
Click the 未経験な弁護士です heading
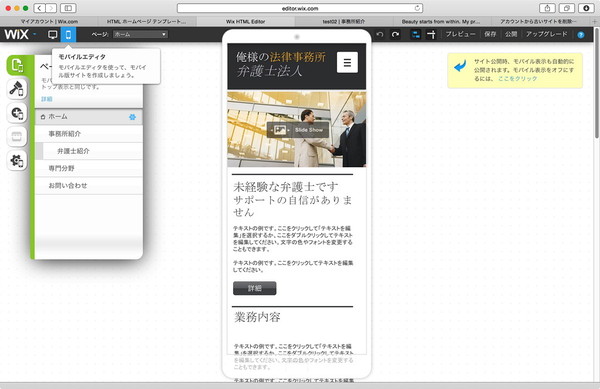(286, 187)
